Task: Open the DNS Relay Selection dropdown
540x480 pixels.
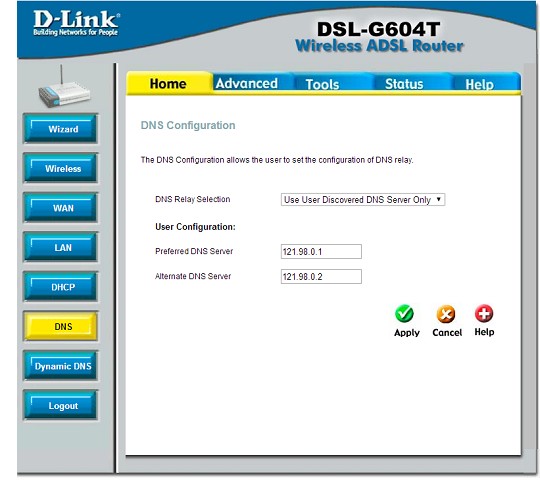Action: (363, 200)
